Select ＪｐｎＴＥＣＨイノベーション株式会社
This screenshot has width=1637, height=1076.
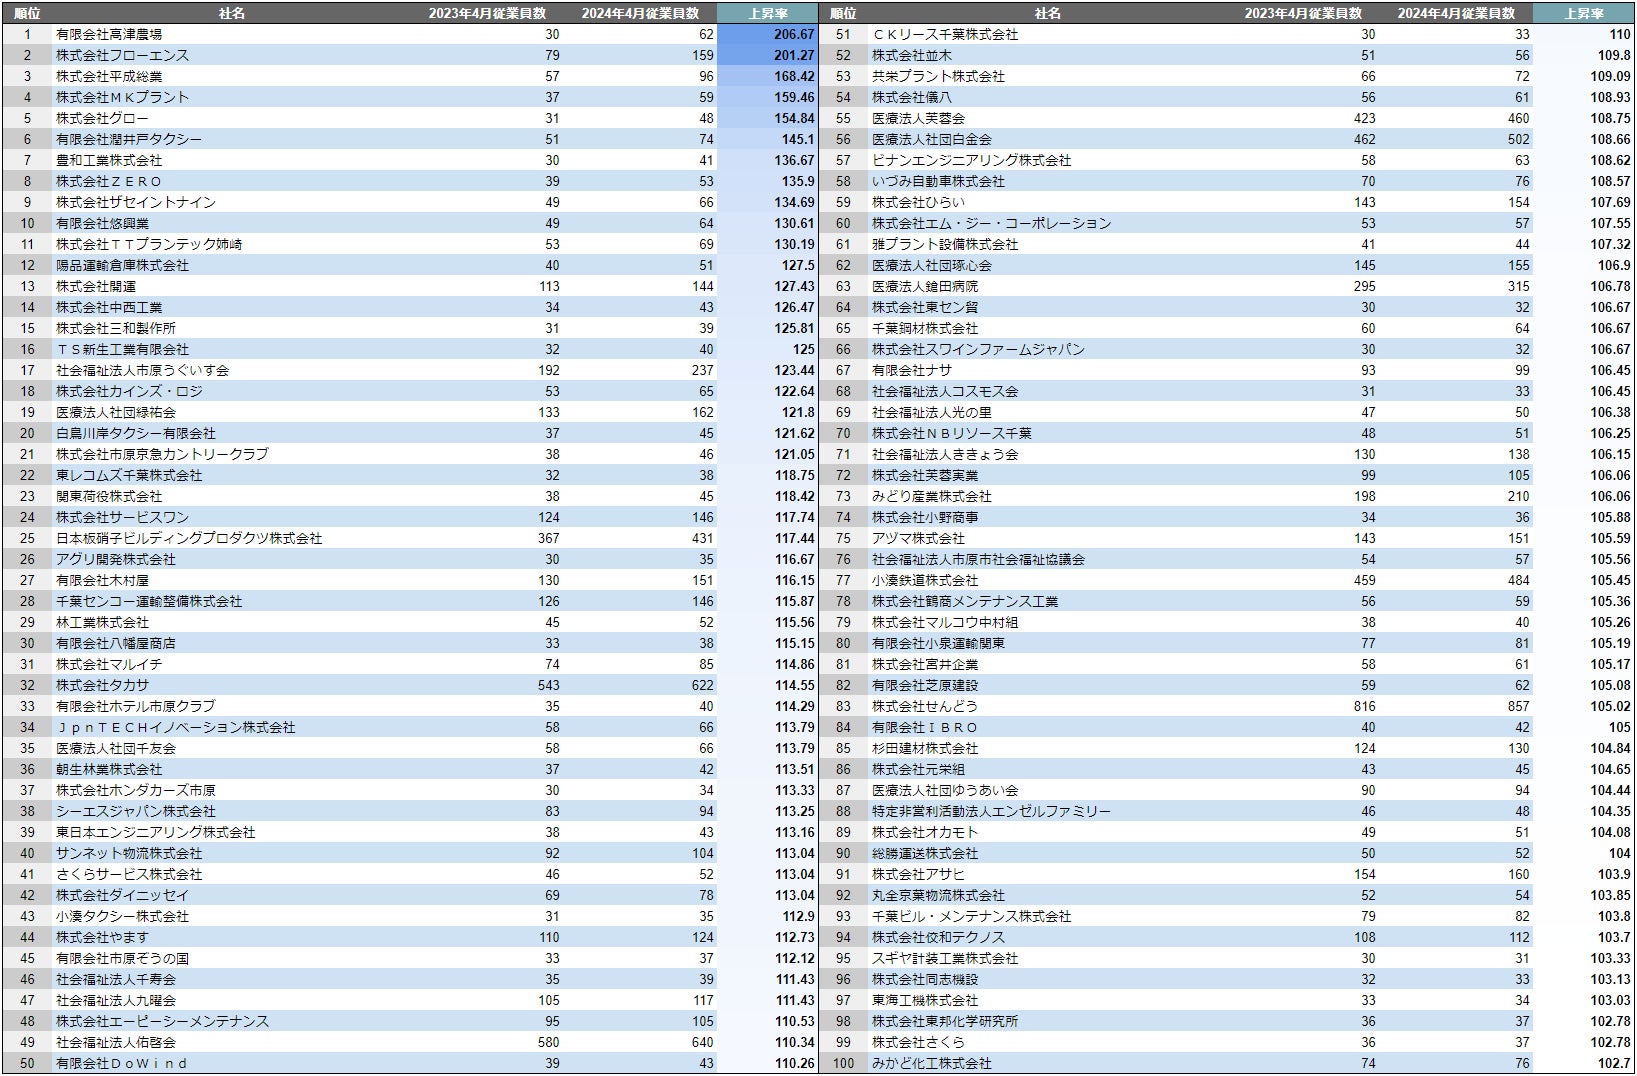[x=176, y=727]
